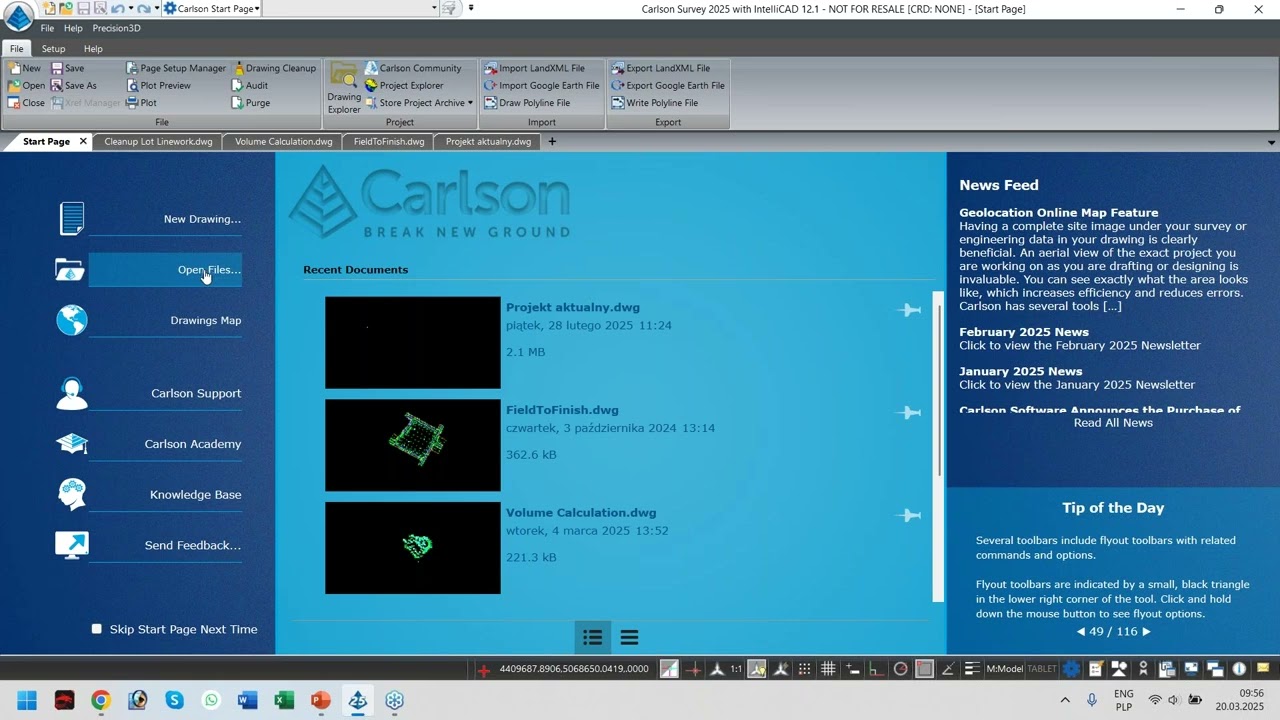The image size is (1280, 720).
Task: Show the previous Tip of the Day
Action: tap(1081, 632)
